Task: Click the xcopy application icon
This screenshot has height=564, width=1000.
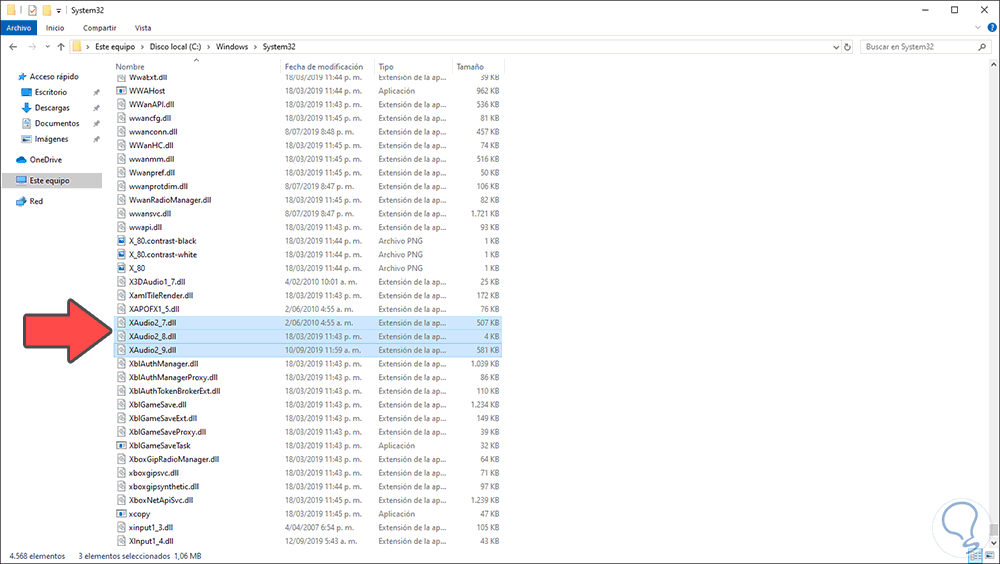Action: point(121,514)
